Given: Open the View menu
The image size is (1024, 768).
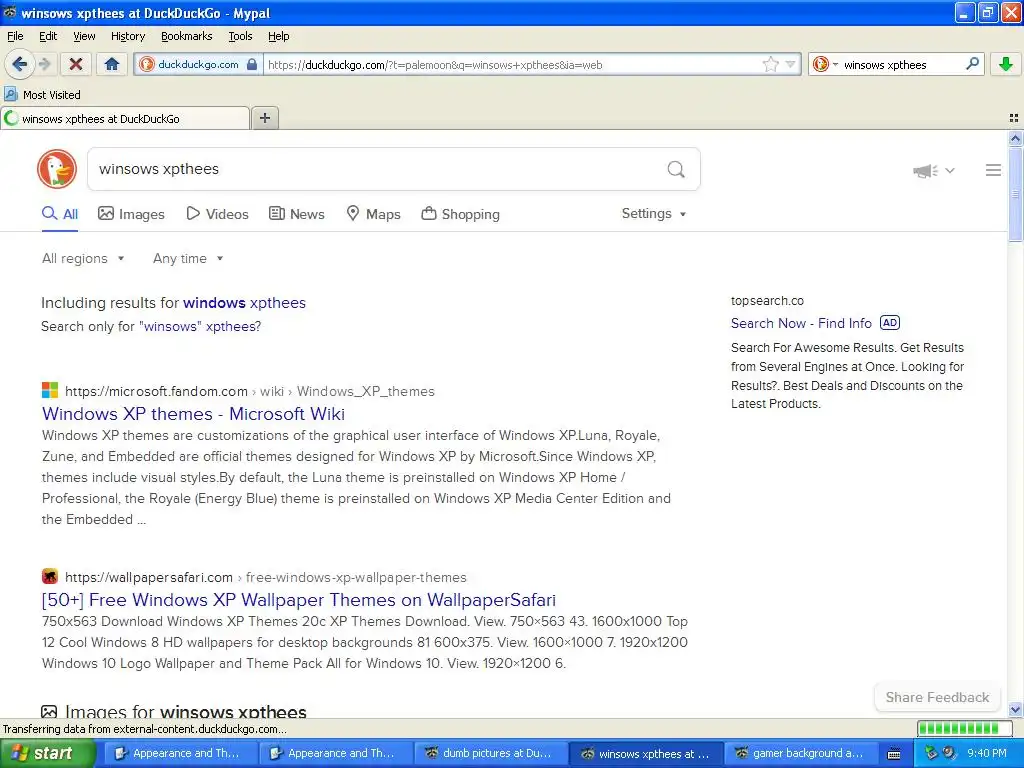Looking at the screenshot, I should tap(84, 36).
